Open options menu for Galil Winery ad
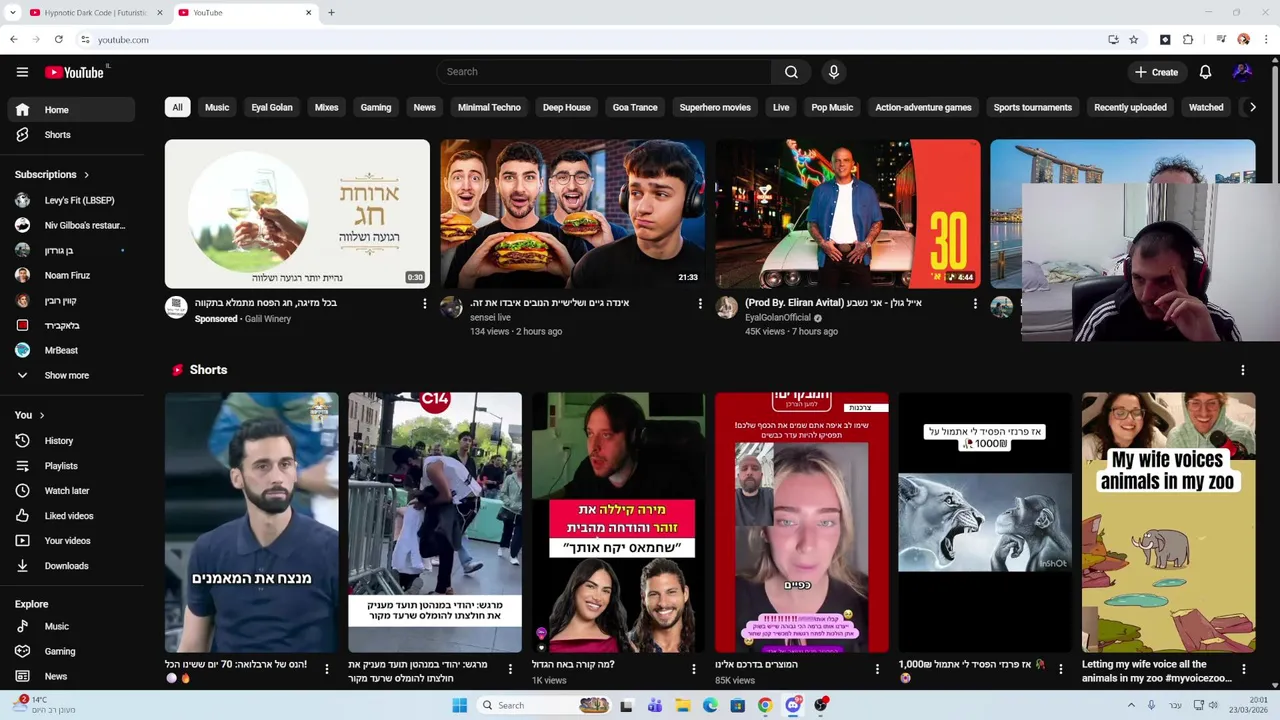This screenshot has width=1280, height=720. [424, 303]
